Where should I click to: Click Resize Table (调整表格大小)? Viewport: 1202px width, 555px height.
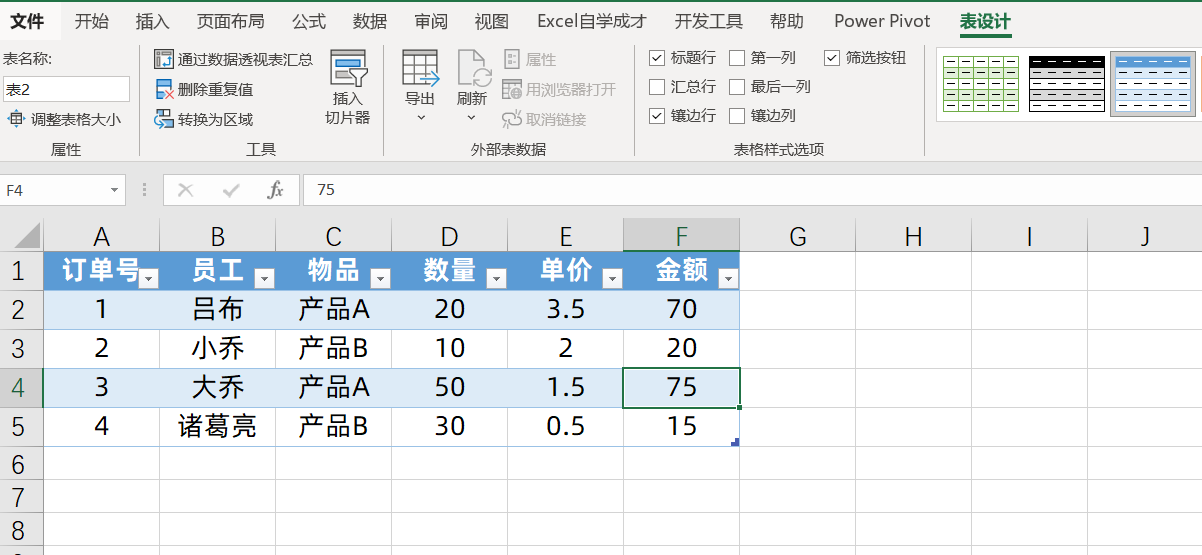click(x=64, y=119)
